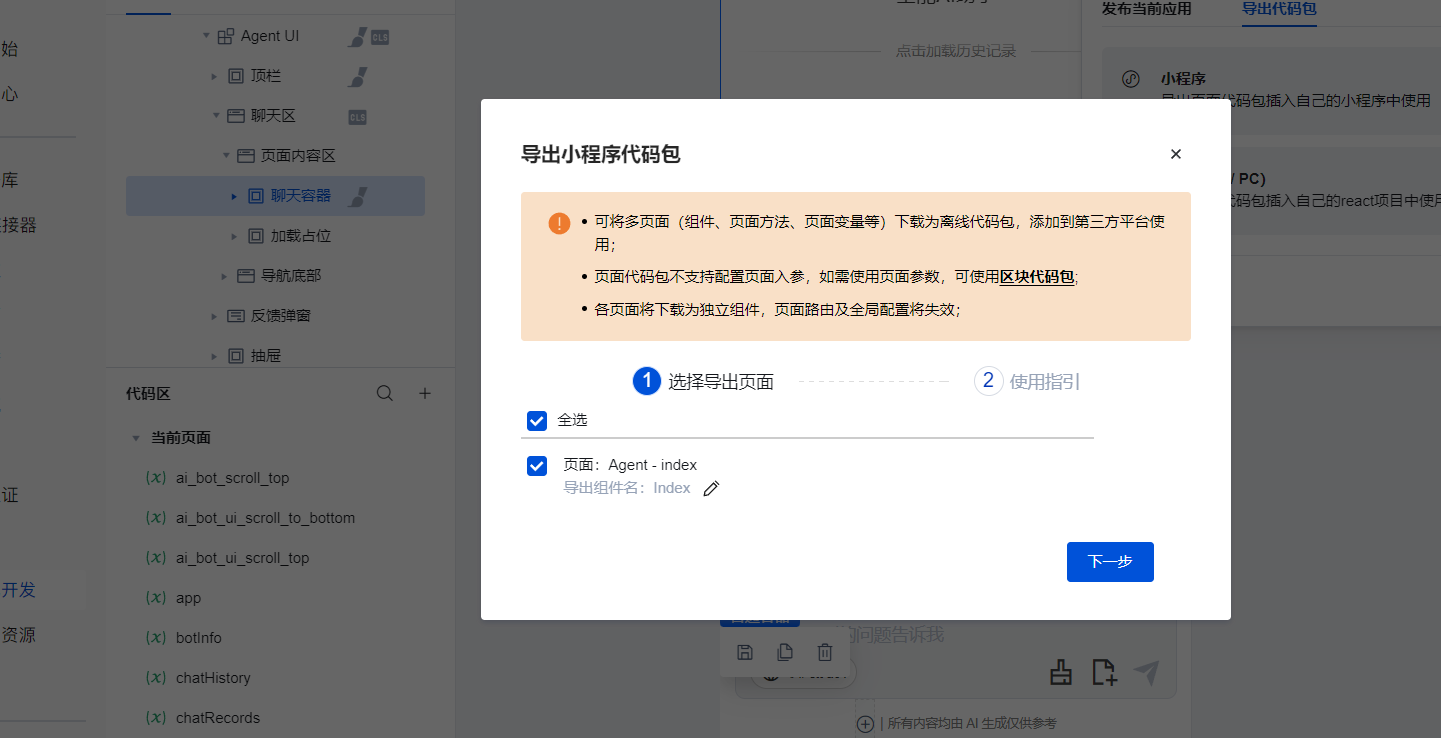Expand the 加载占位 tree node
Image resolution: width=1441 pixels, height=738 pixels.
234,236
